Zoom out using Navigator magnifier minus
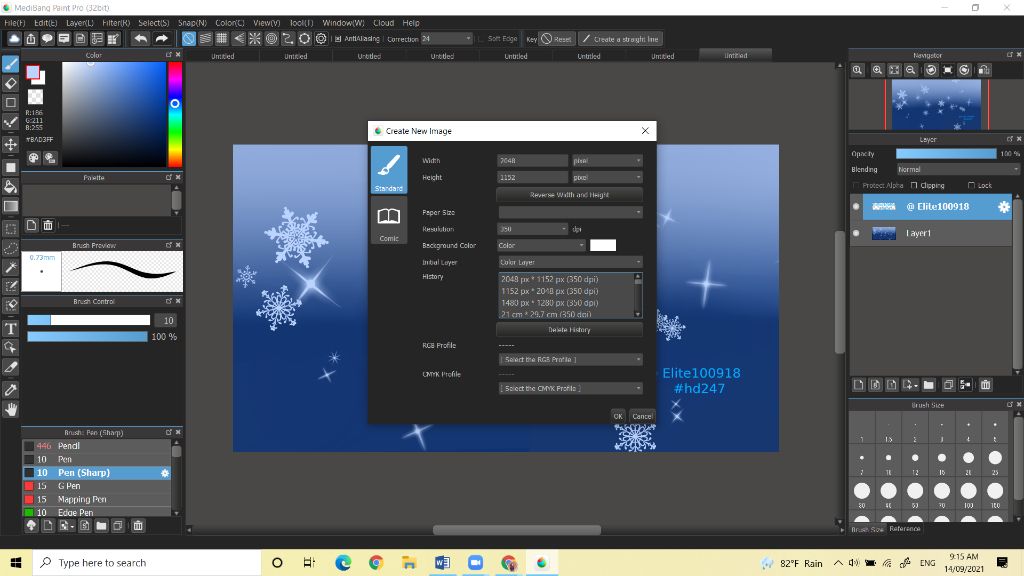 910,70
